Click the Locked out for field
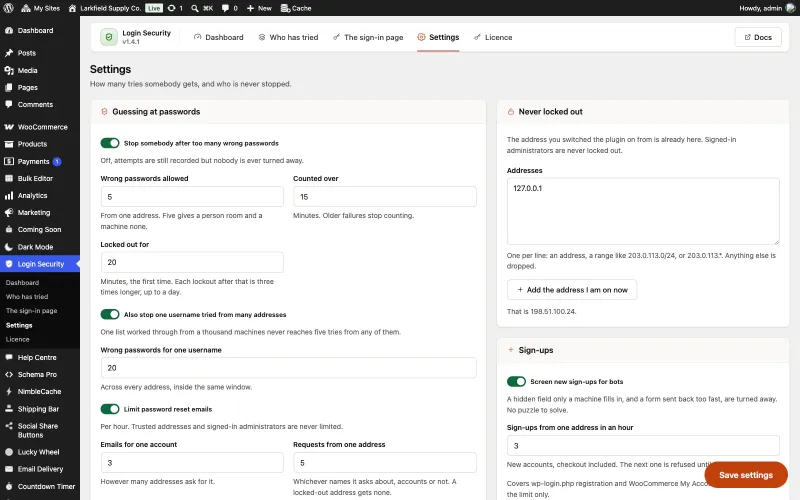 192,262
